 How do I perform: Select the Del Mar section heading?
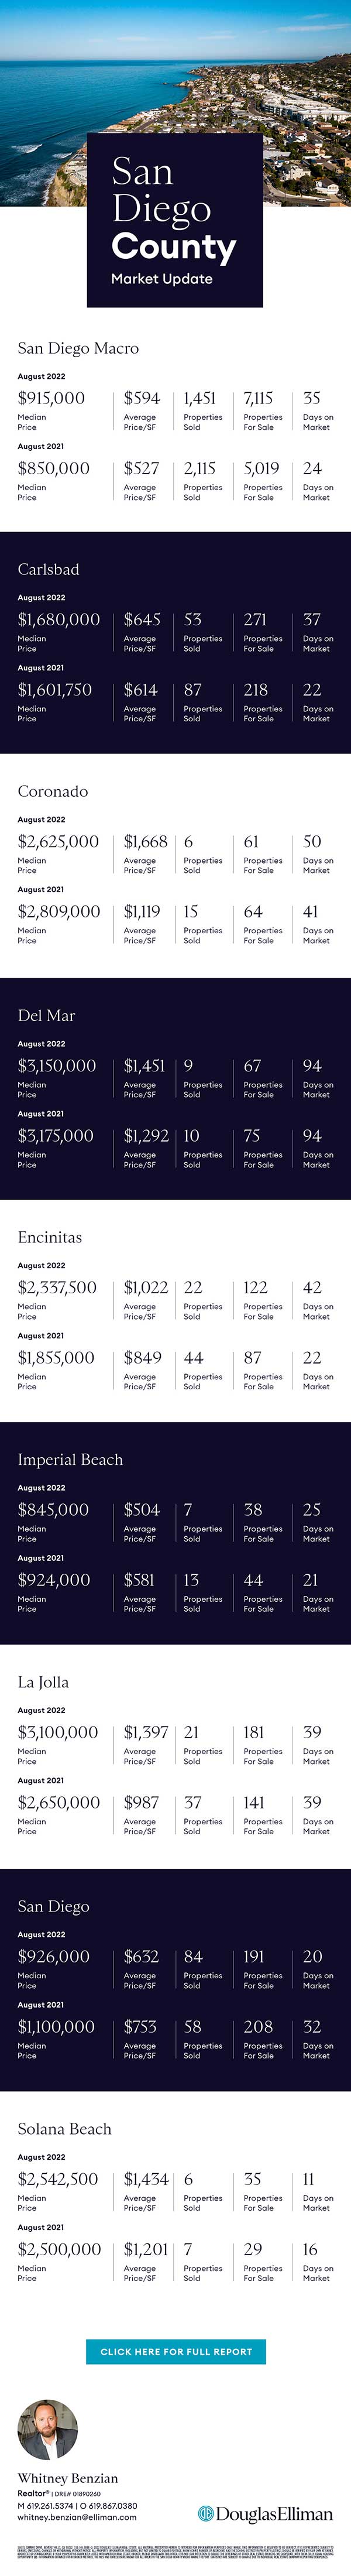(46, 1015)
